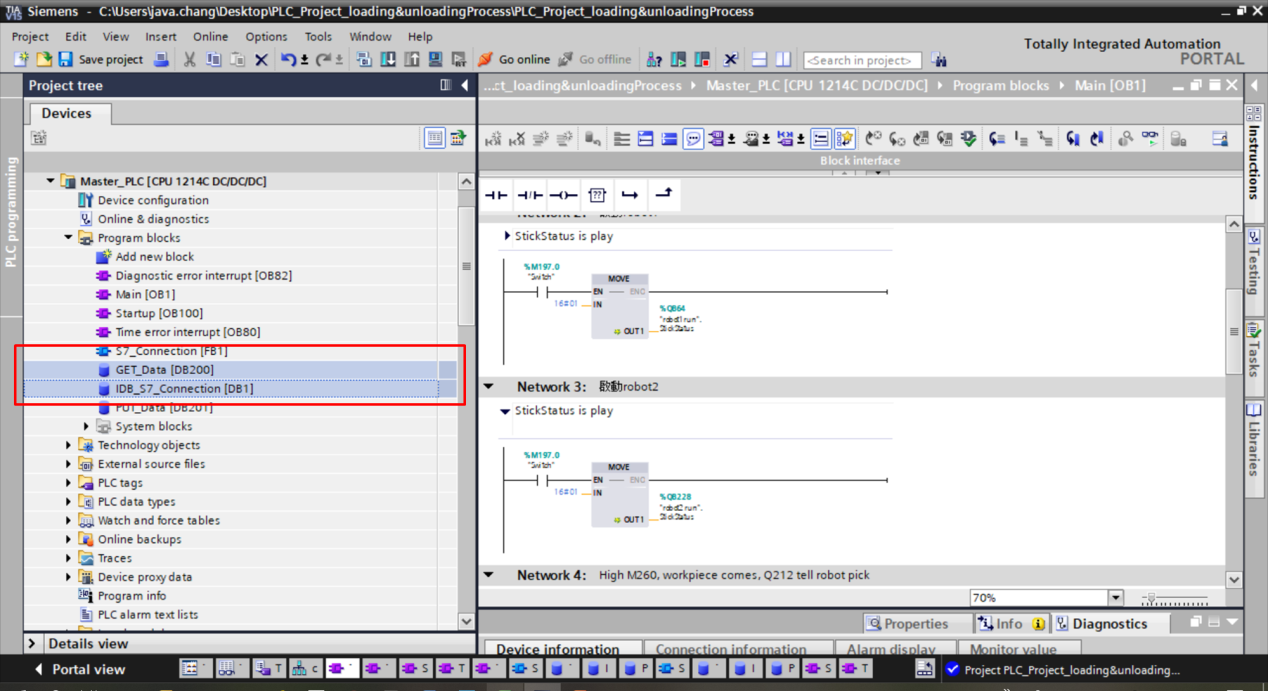Open the Info tab in inspector
This screenshot has height=691, width=1268.
1010,623
